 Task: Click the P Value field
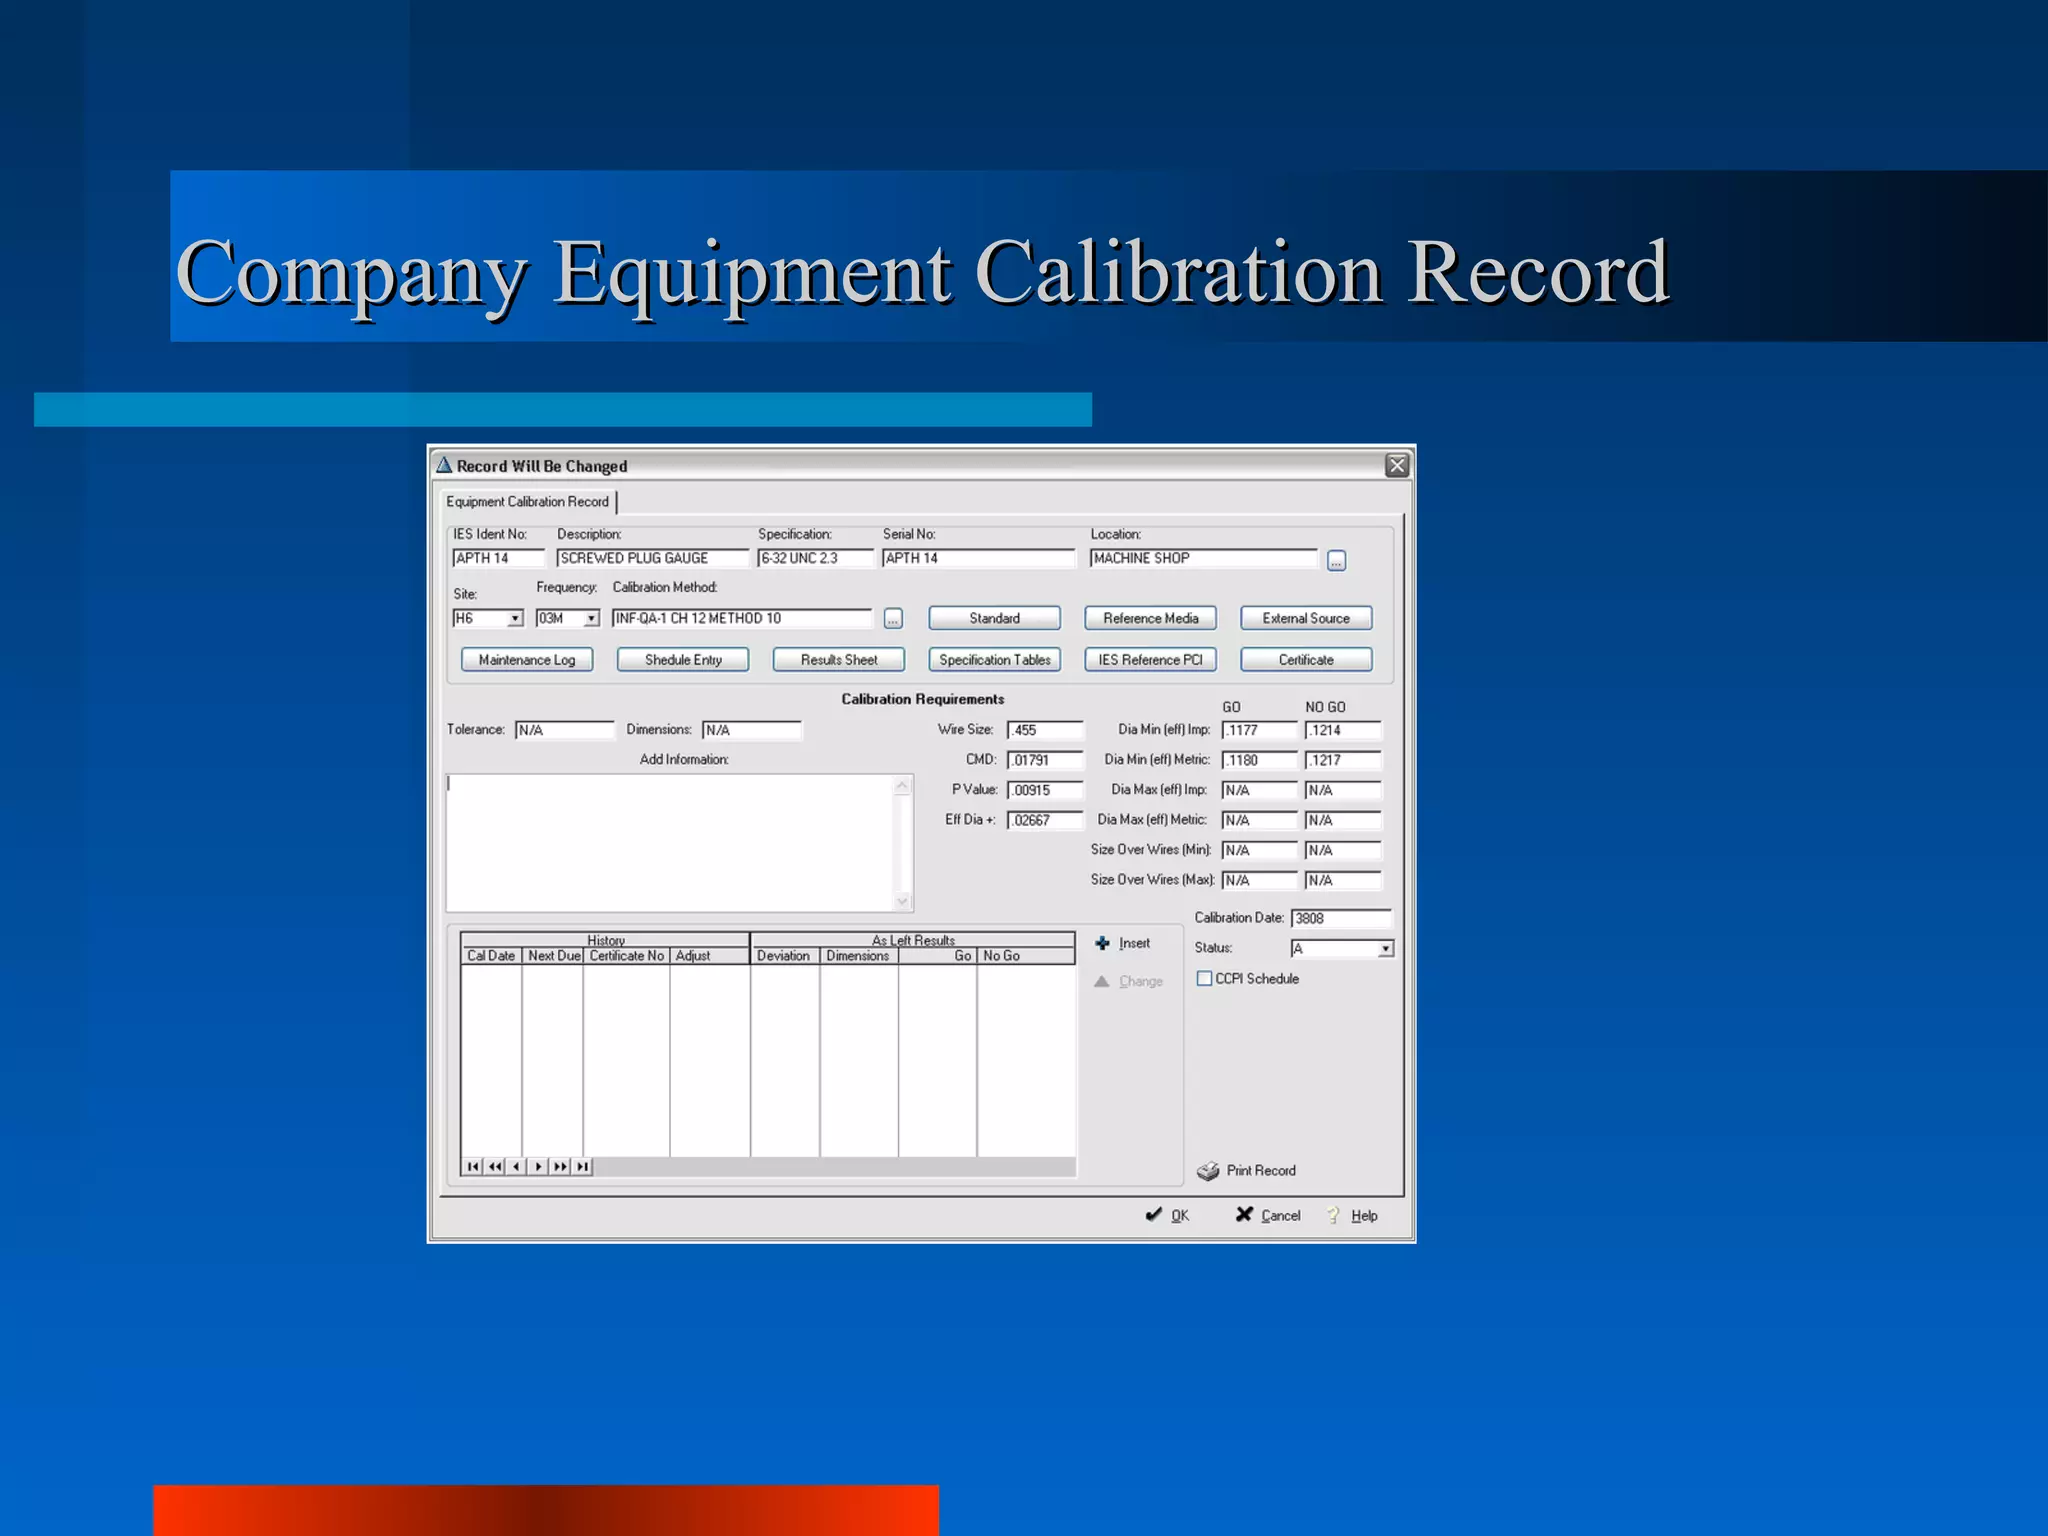pyautogui.click(x=1045, y=790)
